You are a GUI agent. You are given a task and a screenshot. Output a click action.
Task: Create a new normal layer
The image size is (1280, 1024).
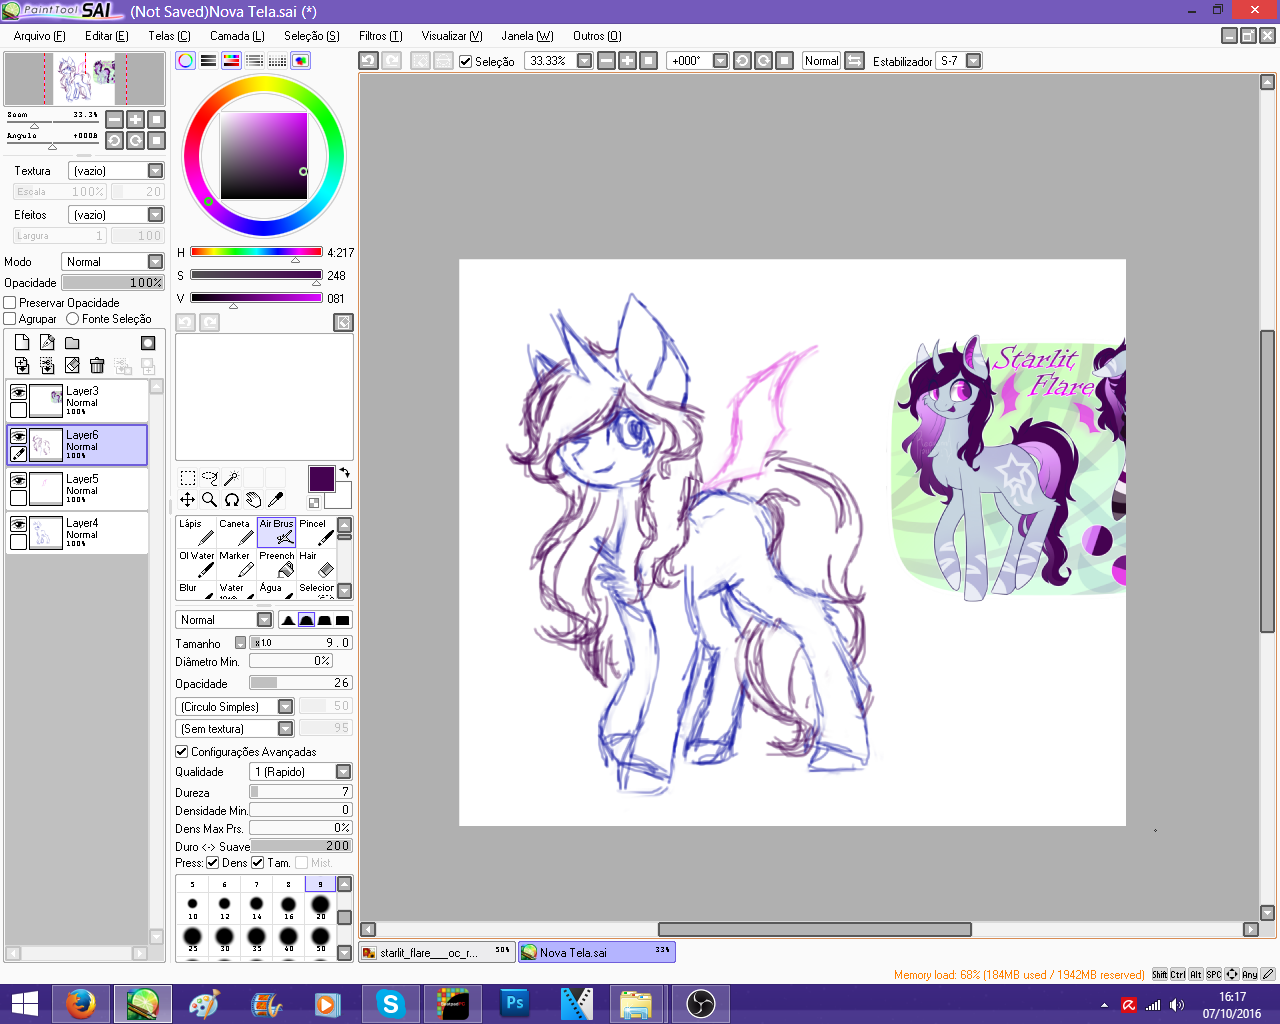click(22, 342)
